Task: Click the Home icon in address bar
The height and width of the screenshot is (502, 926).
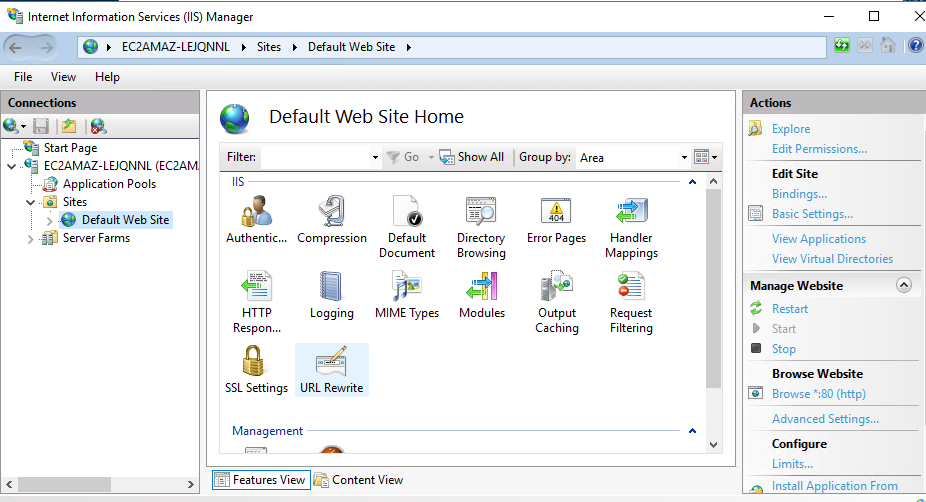Action: coord(888,45)
